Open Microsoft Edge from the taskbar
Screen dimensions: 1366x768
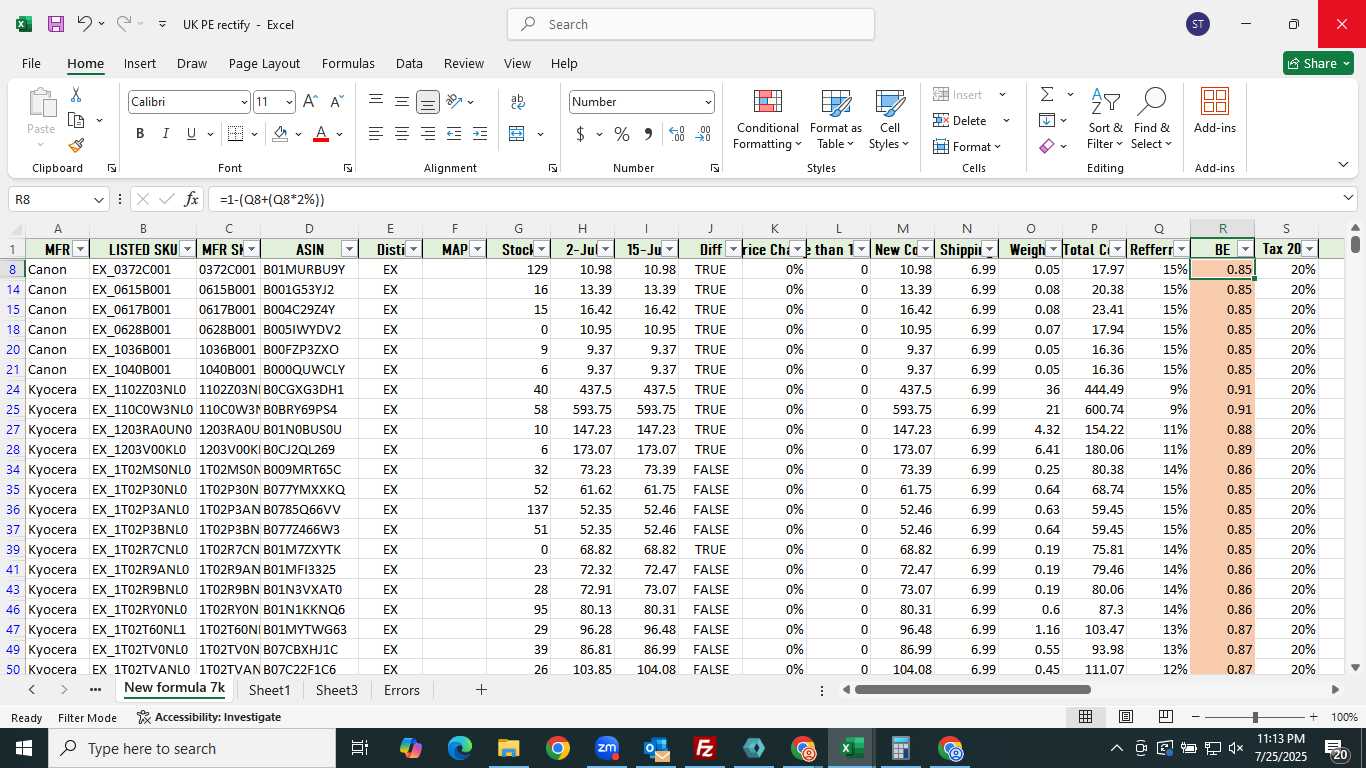click(459, 748)
